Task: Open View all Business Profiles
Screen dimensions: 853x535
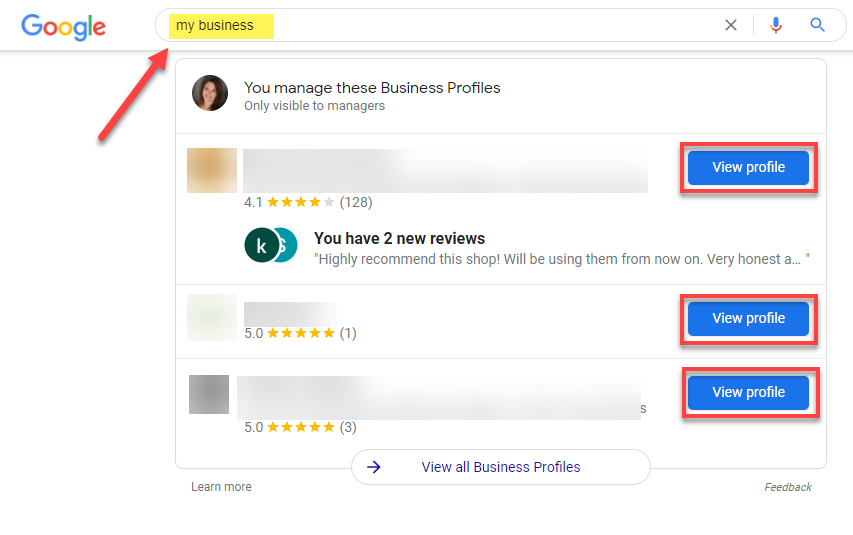Action: pyautogui.click(x=500, y=467)
